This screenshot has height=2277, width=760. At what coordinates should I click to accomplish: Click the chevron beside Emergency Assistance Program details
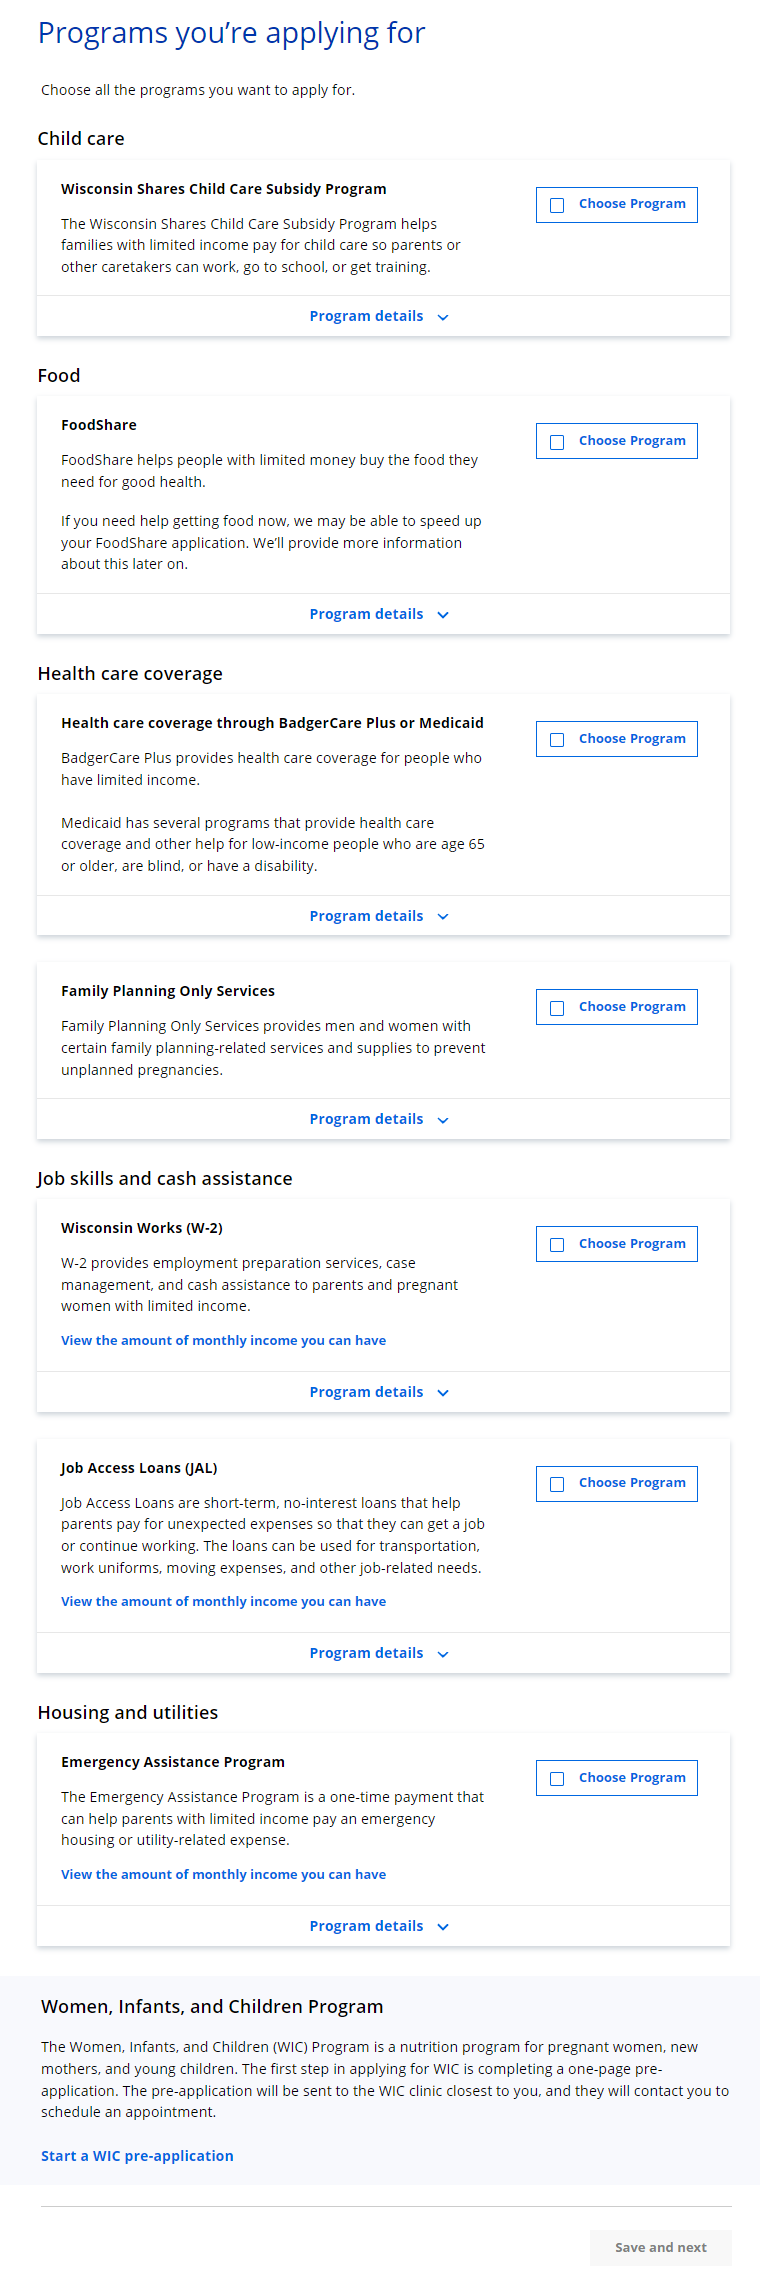tap(443, 1927)
